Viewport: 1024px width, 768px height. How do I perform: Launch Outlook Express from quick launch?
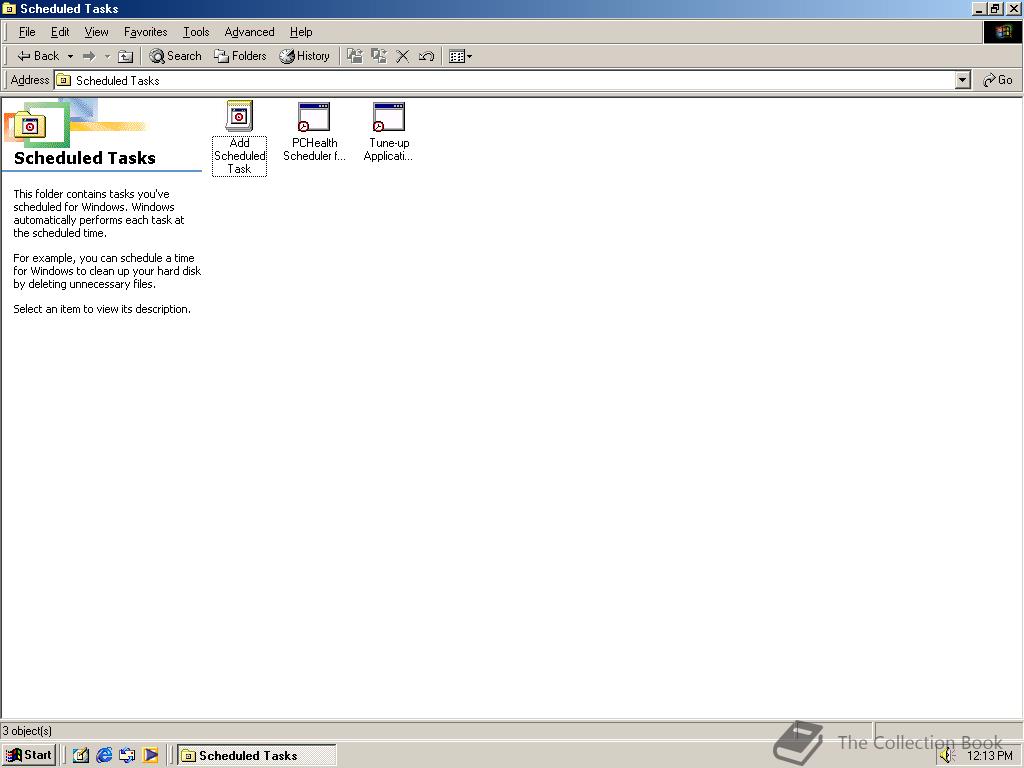click(127, 756)
